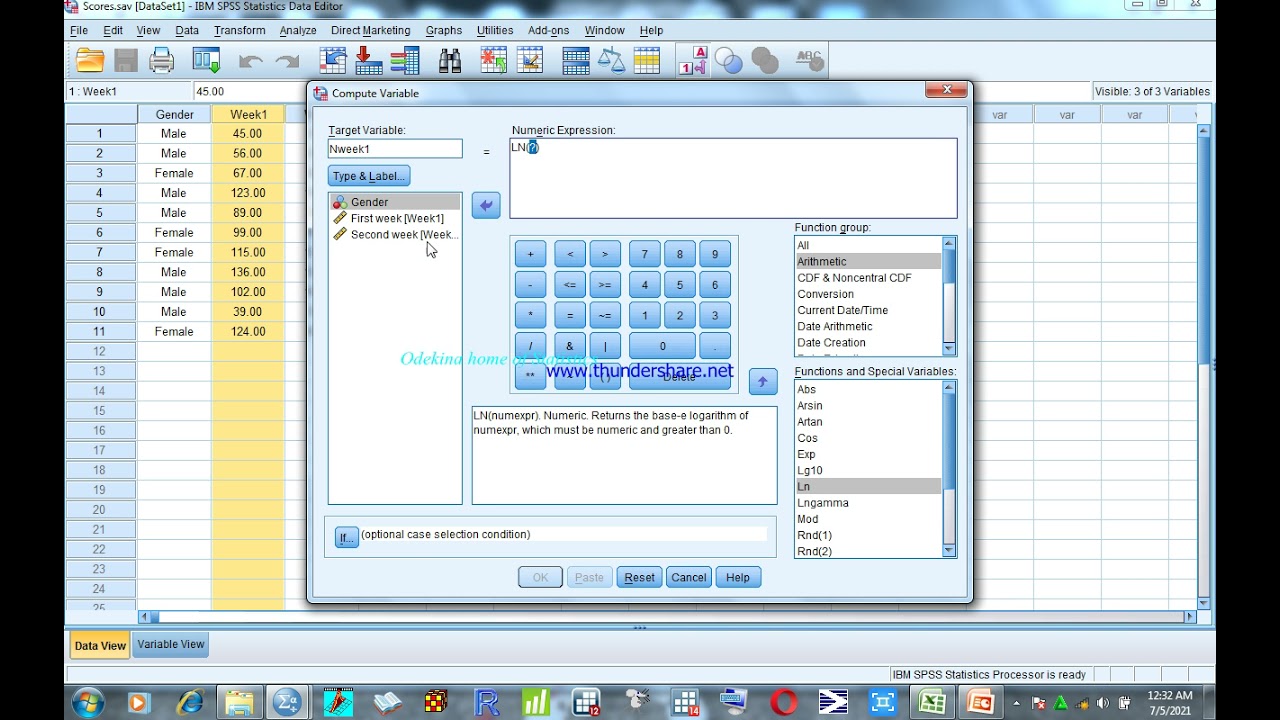Click the Split File toolbar icon
The width and height of the screenshot is (1280, 720).
tap(576, 61)
